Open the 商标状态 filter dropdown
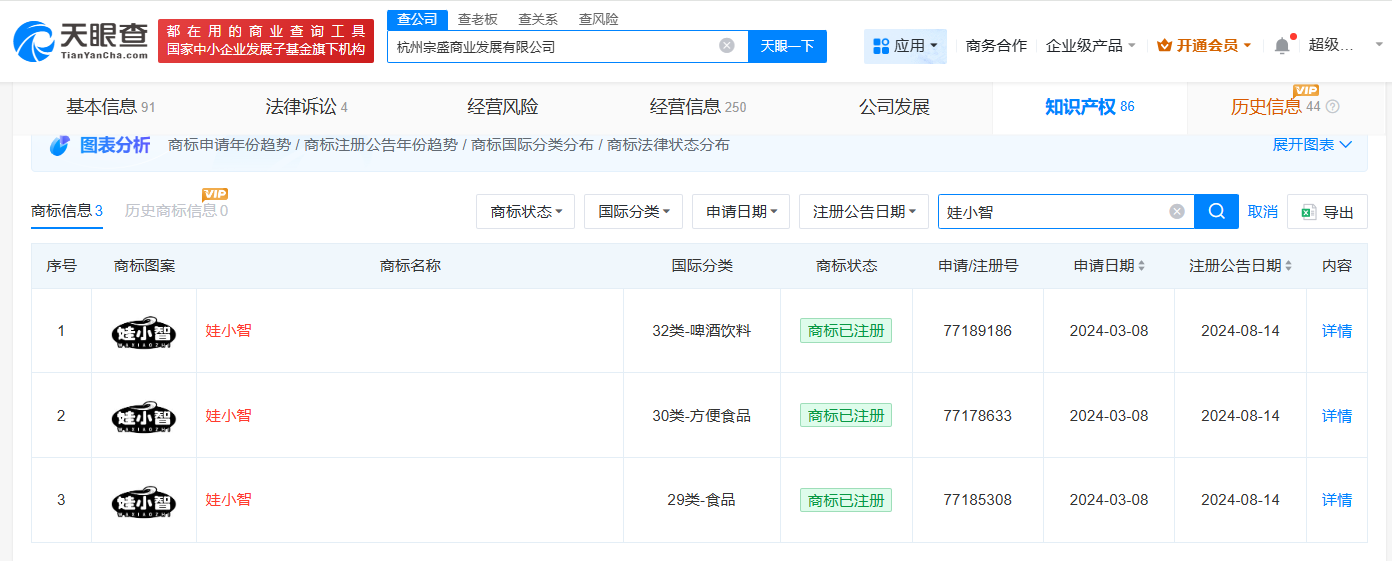 (526, 211)
